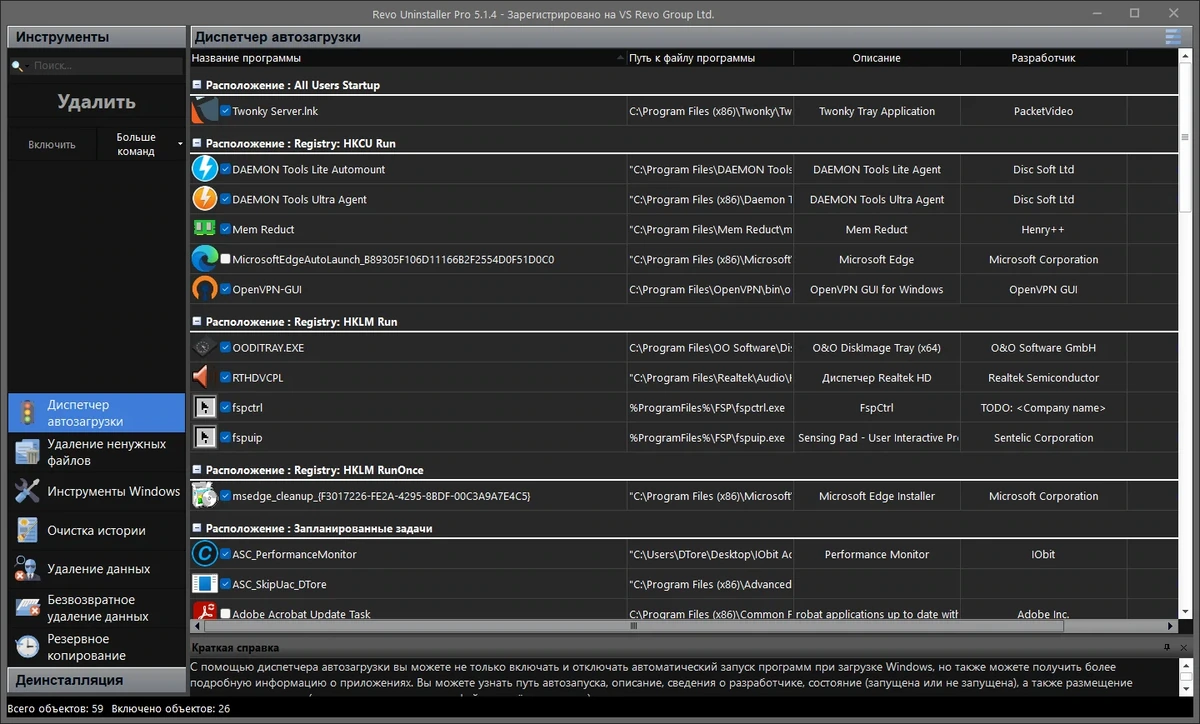Click the DAEMON Tools Ultra Agent icon
The height and width of the screenshot is (724, 1200).
point(204,199)
